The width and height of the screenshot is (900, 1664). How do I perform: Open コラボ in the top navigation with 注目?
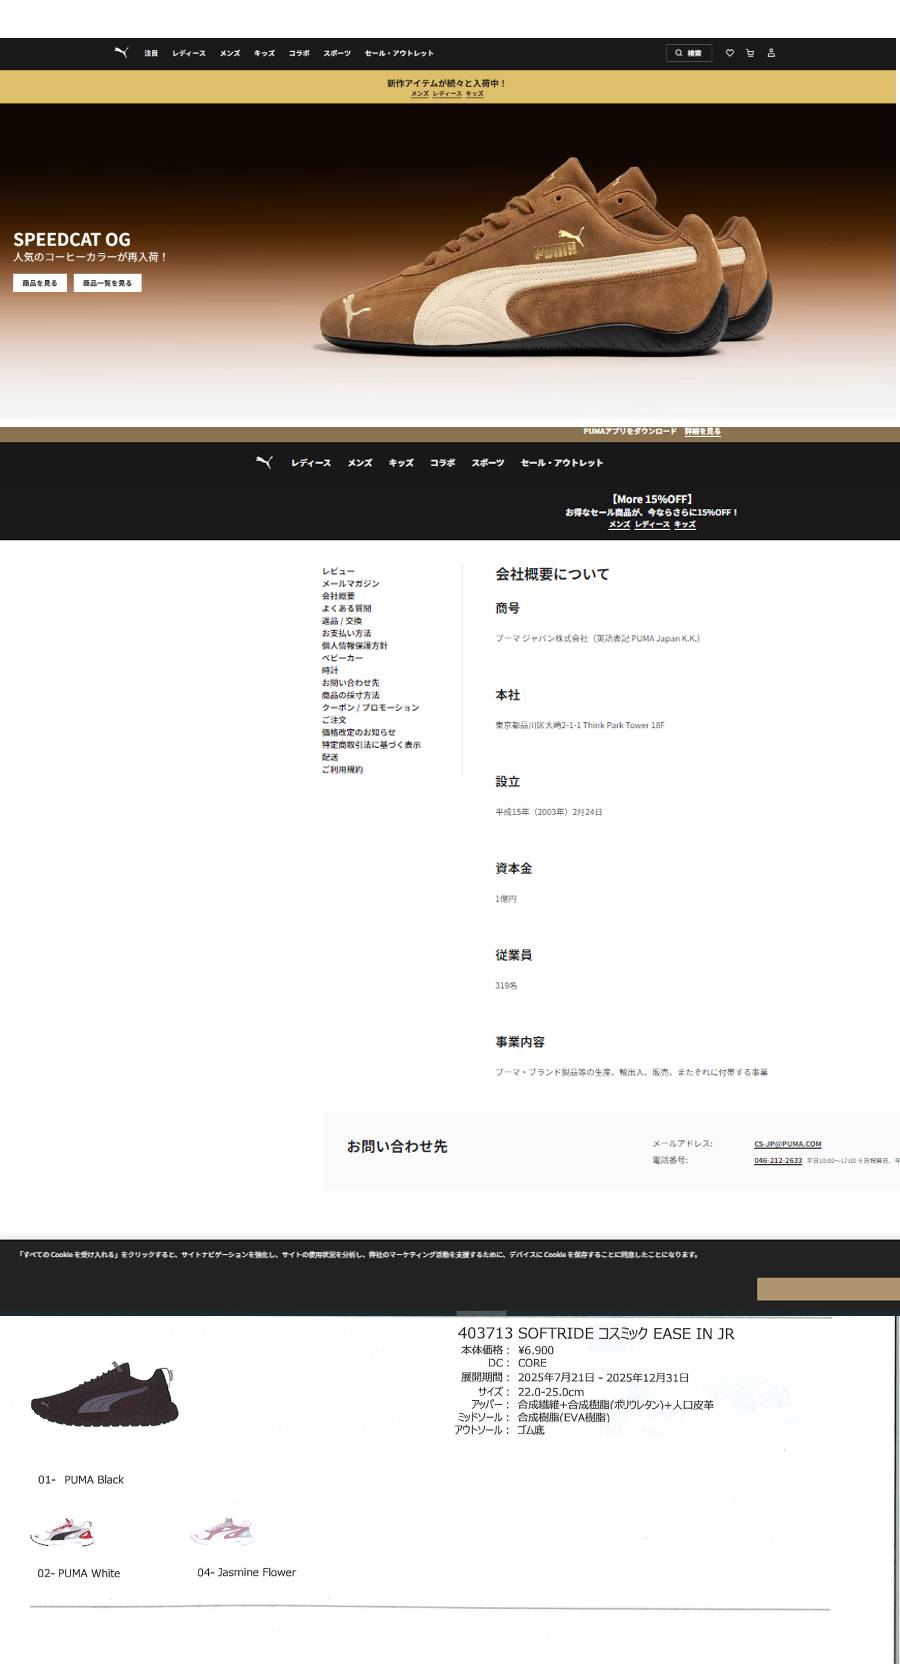(299, 53)
